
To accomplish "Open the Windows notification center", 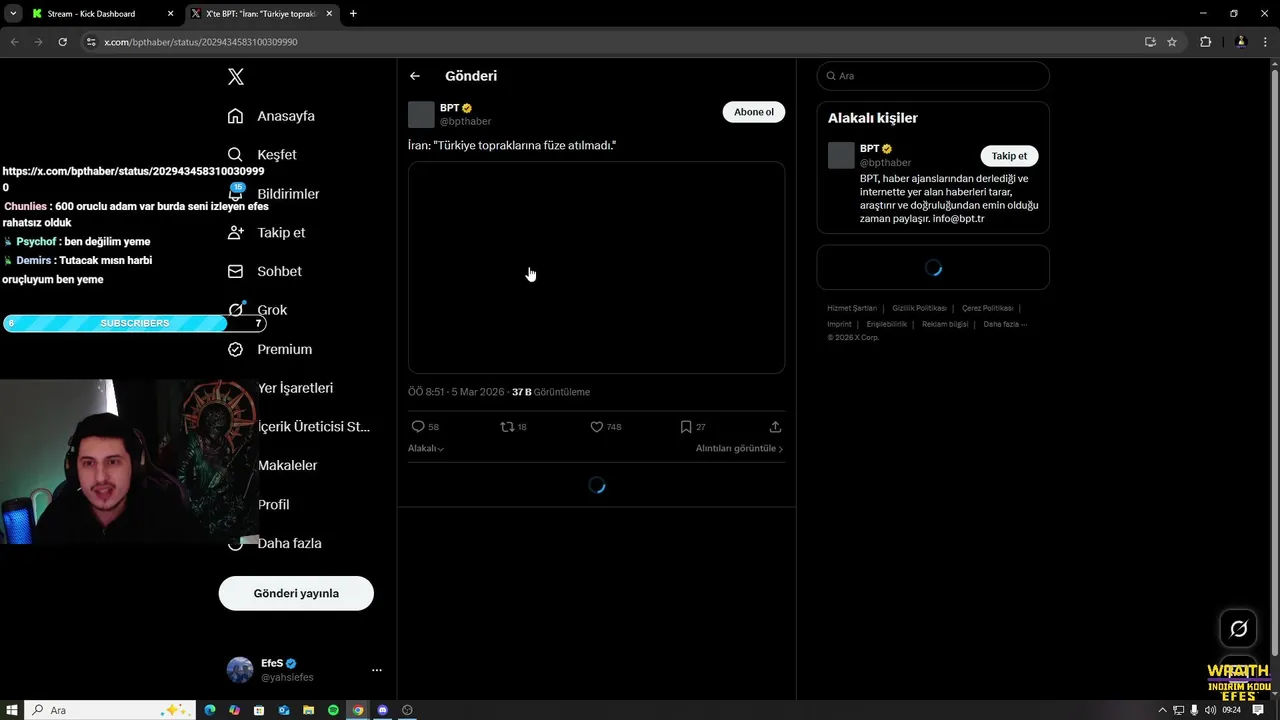I will [x=1258, y=710].
